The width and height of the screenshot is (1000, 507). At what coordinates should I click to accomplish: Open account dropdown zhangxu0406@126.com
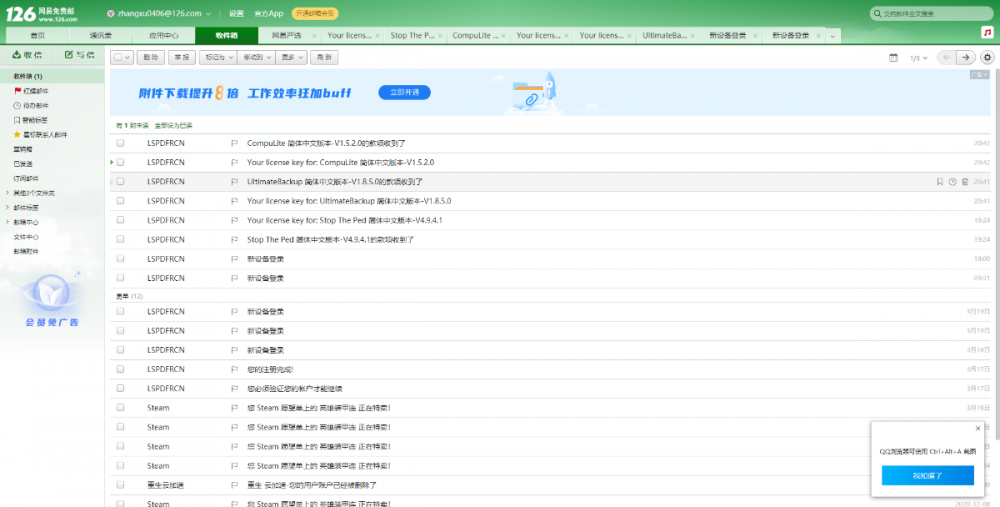[163, 13]
